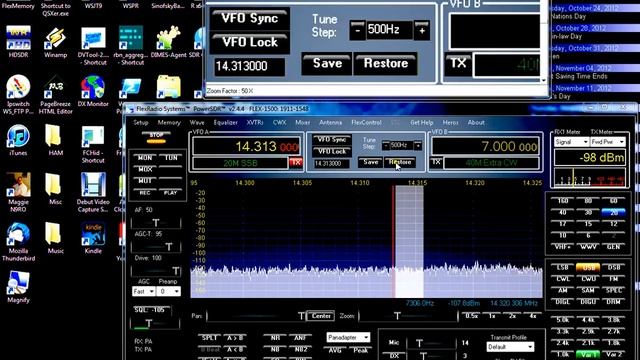Open the AGC mode dropdown set to Fast

pyautogui.click(x=143, y=291)
